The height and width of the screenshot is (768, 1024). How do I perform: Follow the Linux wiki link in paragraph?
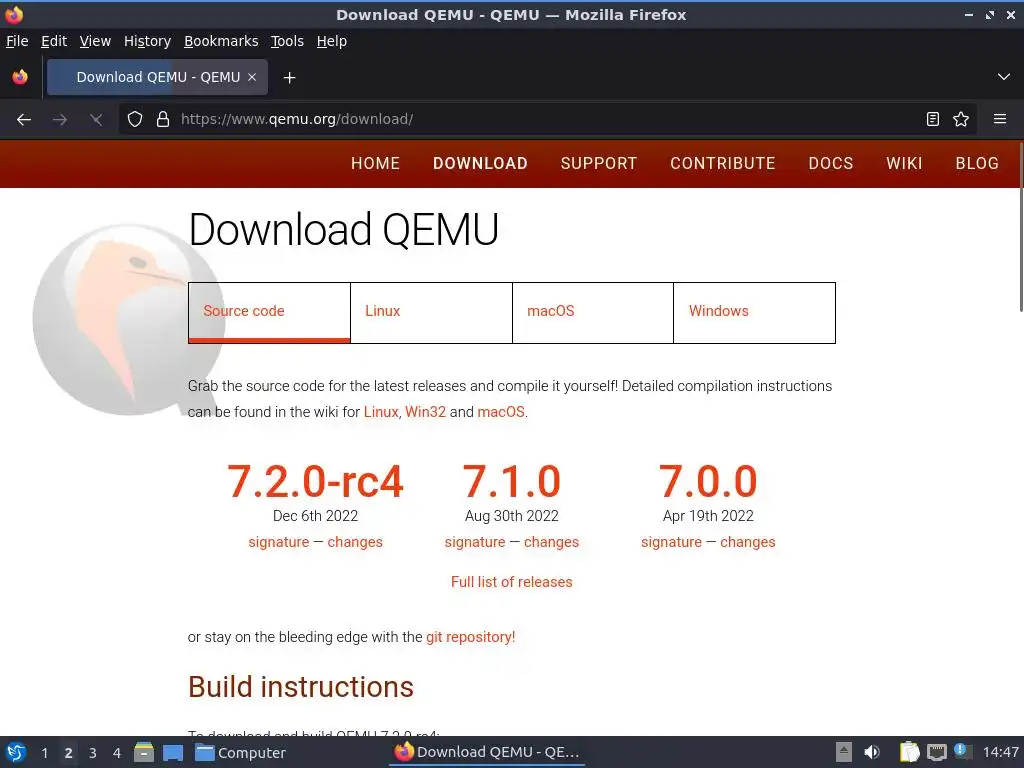pyautogui.click(x=381, y=412)
